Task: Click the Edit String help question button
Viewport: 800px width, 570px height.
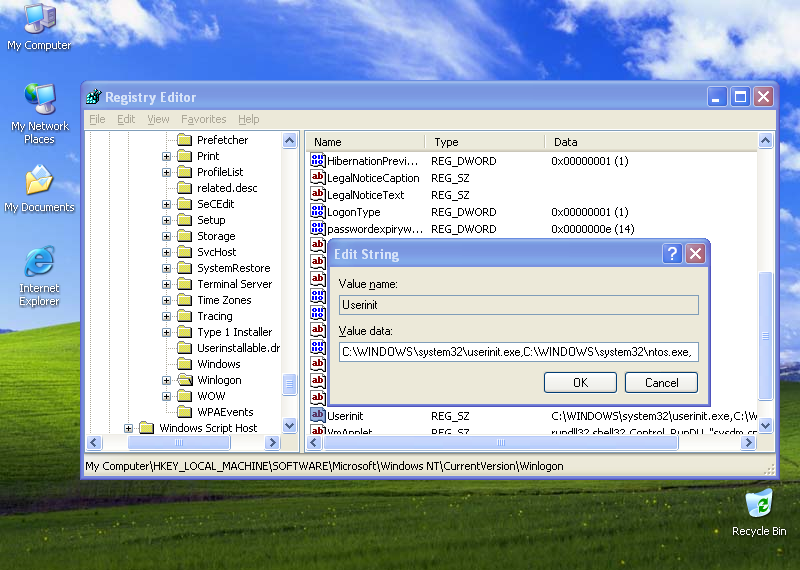Action: point(672,254)
